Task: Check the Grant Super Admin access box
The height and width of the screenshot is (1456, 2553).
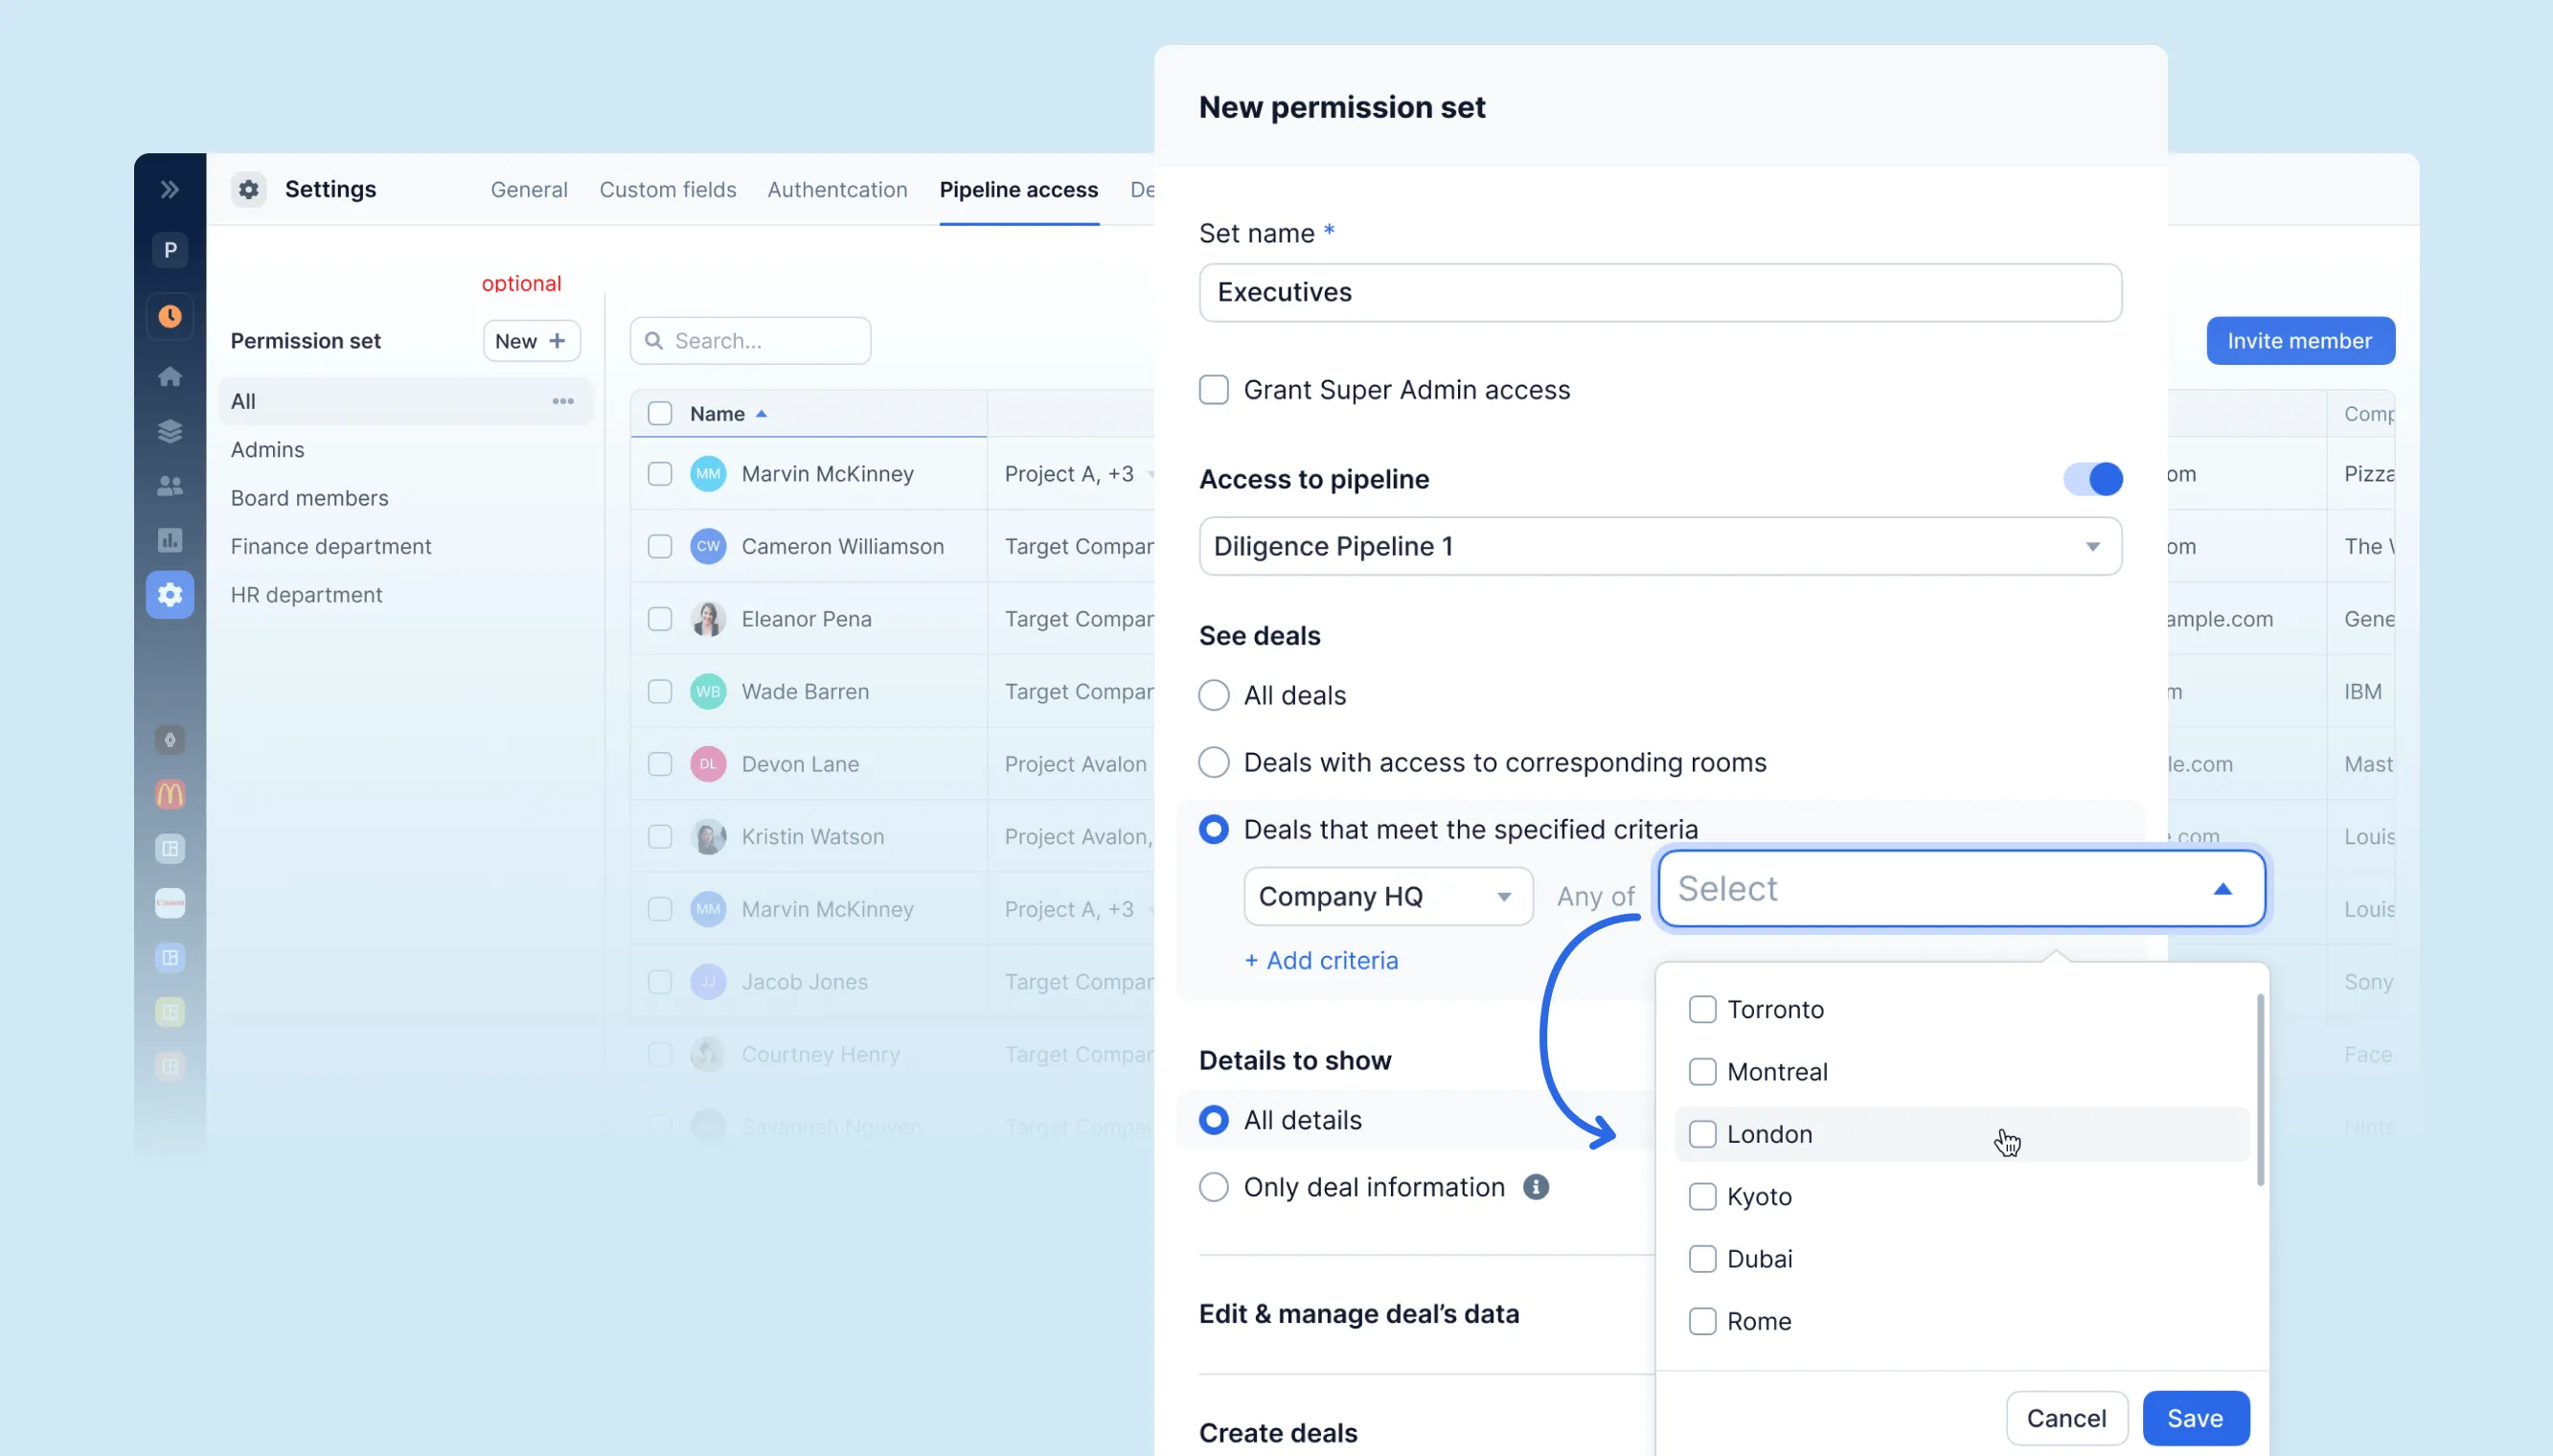Action: pos(1214,389)
